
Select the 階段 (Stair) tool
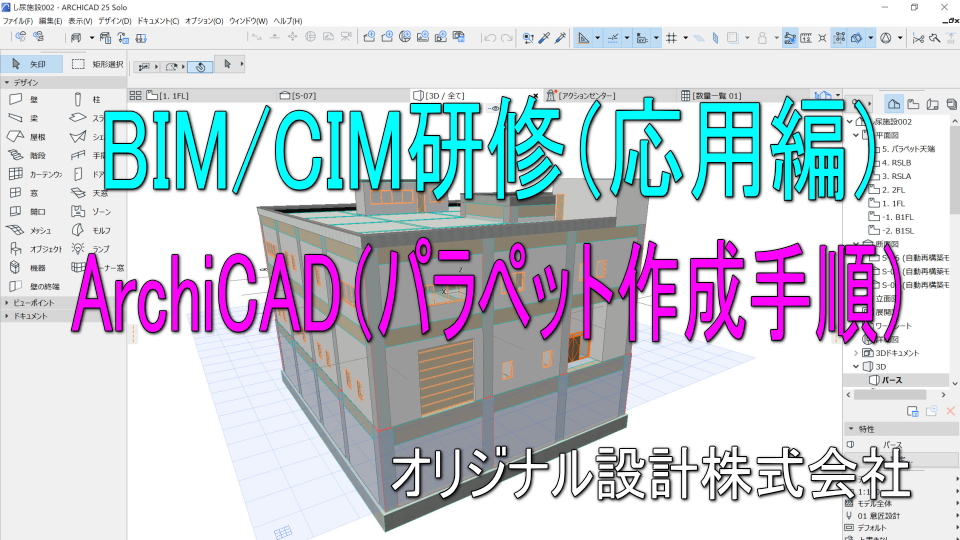pyautogui.click(x=28, y=156)
